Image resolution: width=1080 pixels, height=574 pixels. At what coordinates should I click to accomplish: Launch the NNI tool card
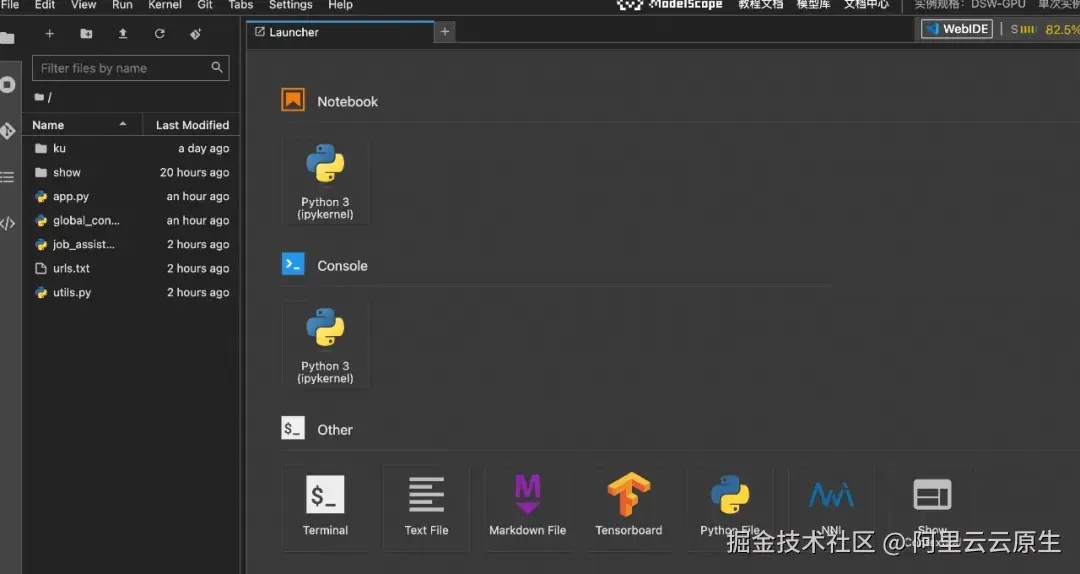(x=831, y=508)
